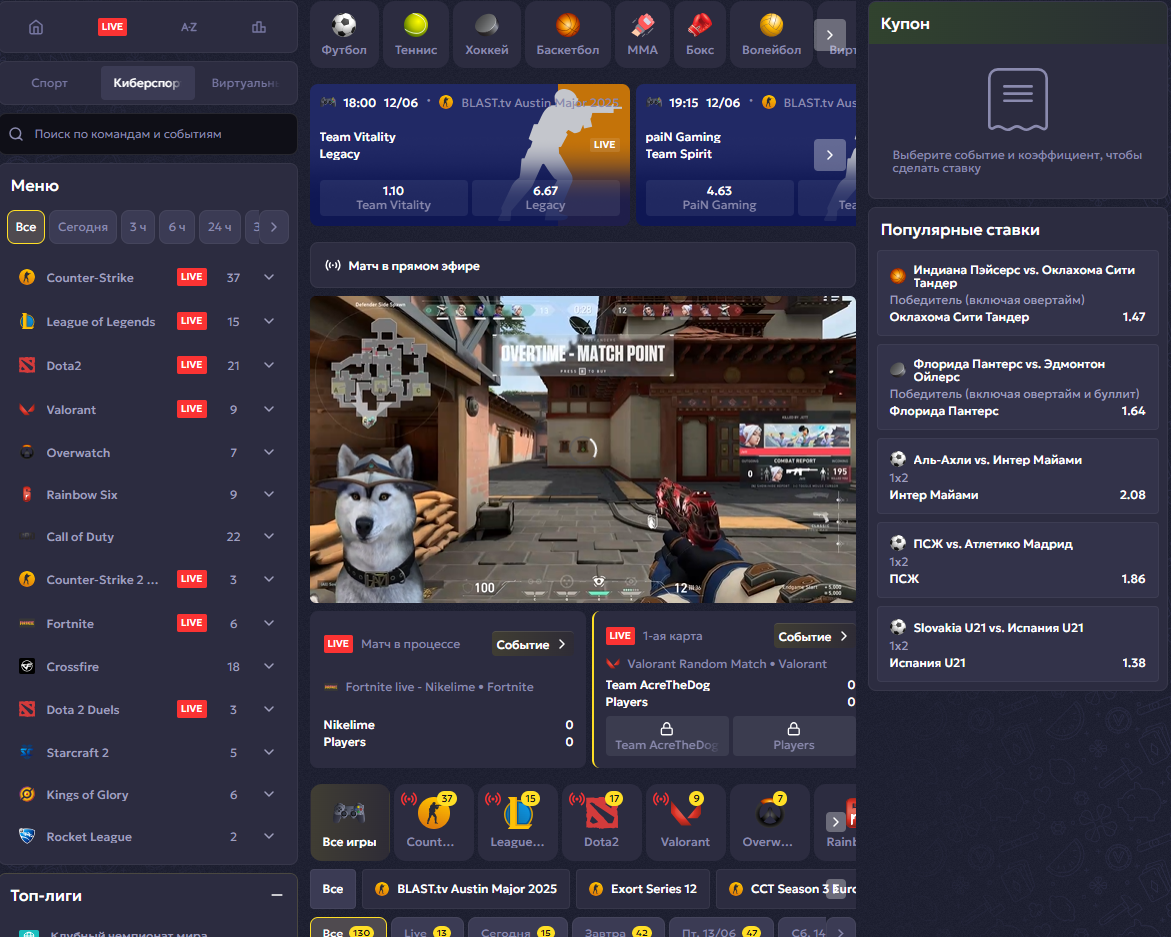The width and height of the screenshot is (1171, 937).
Task: Select the Бокс glove icon
Action: coord(700,34)
